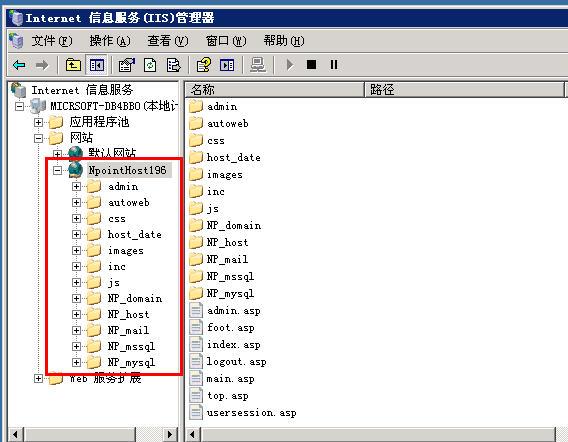Expand the autoweb folder in tree
The height and width of the screenshot is (442, 568).
76,202
